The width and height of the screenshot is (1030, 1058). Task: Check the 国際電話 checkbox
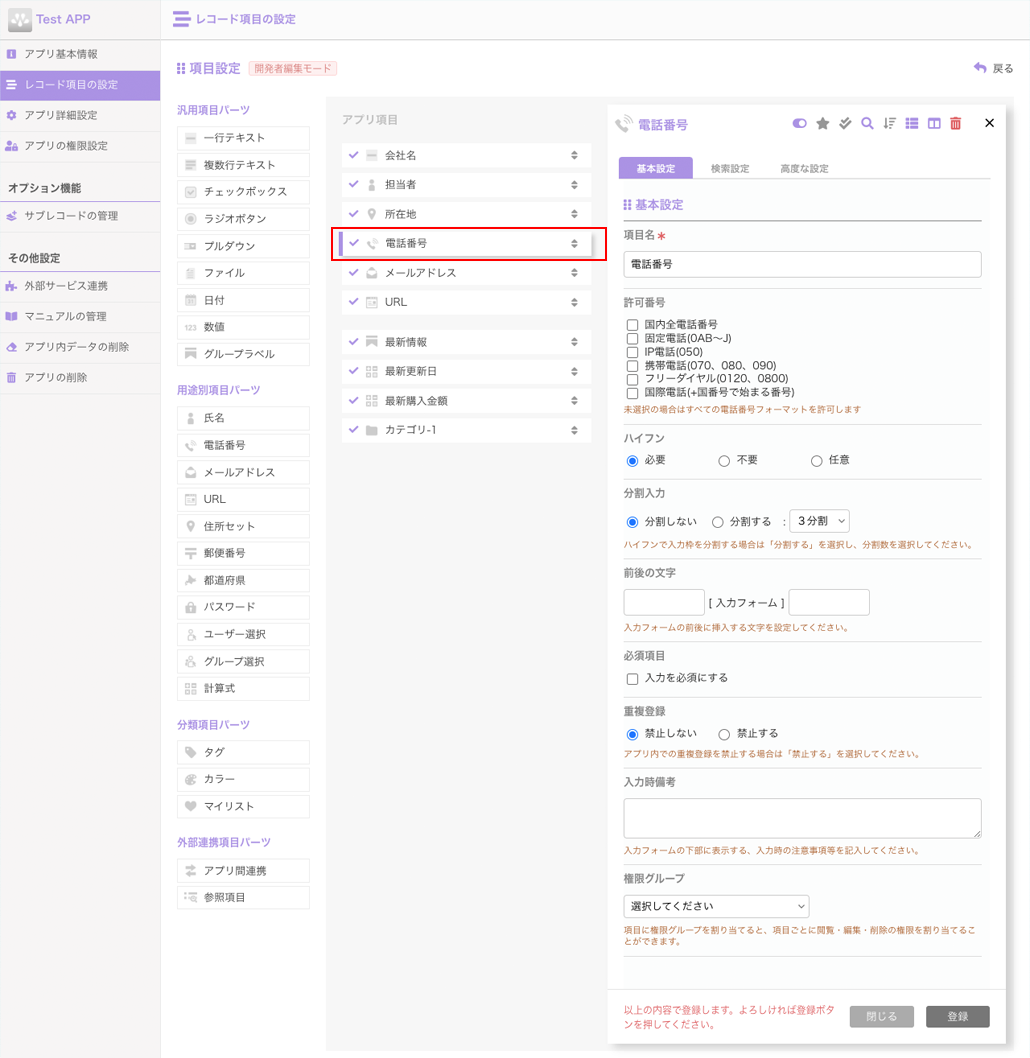[632, 393]
